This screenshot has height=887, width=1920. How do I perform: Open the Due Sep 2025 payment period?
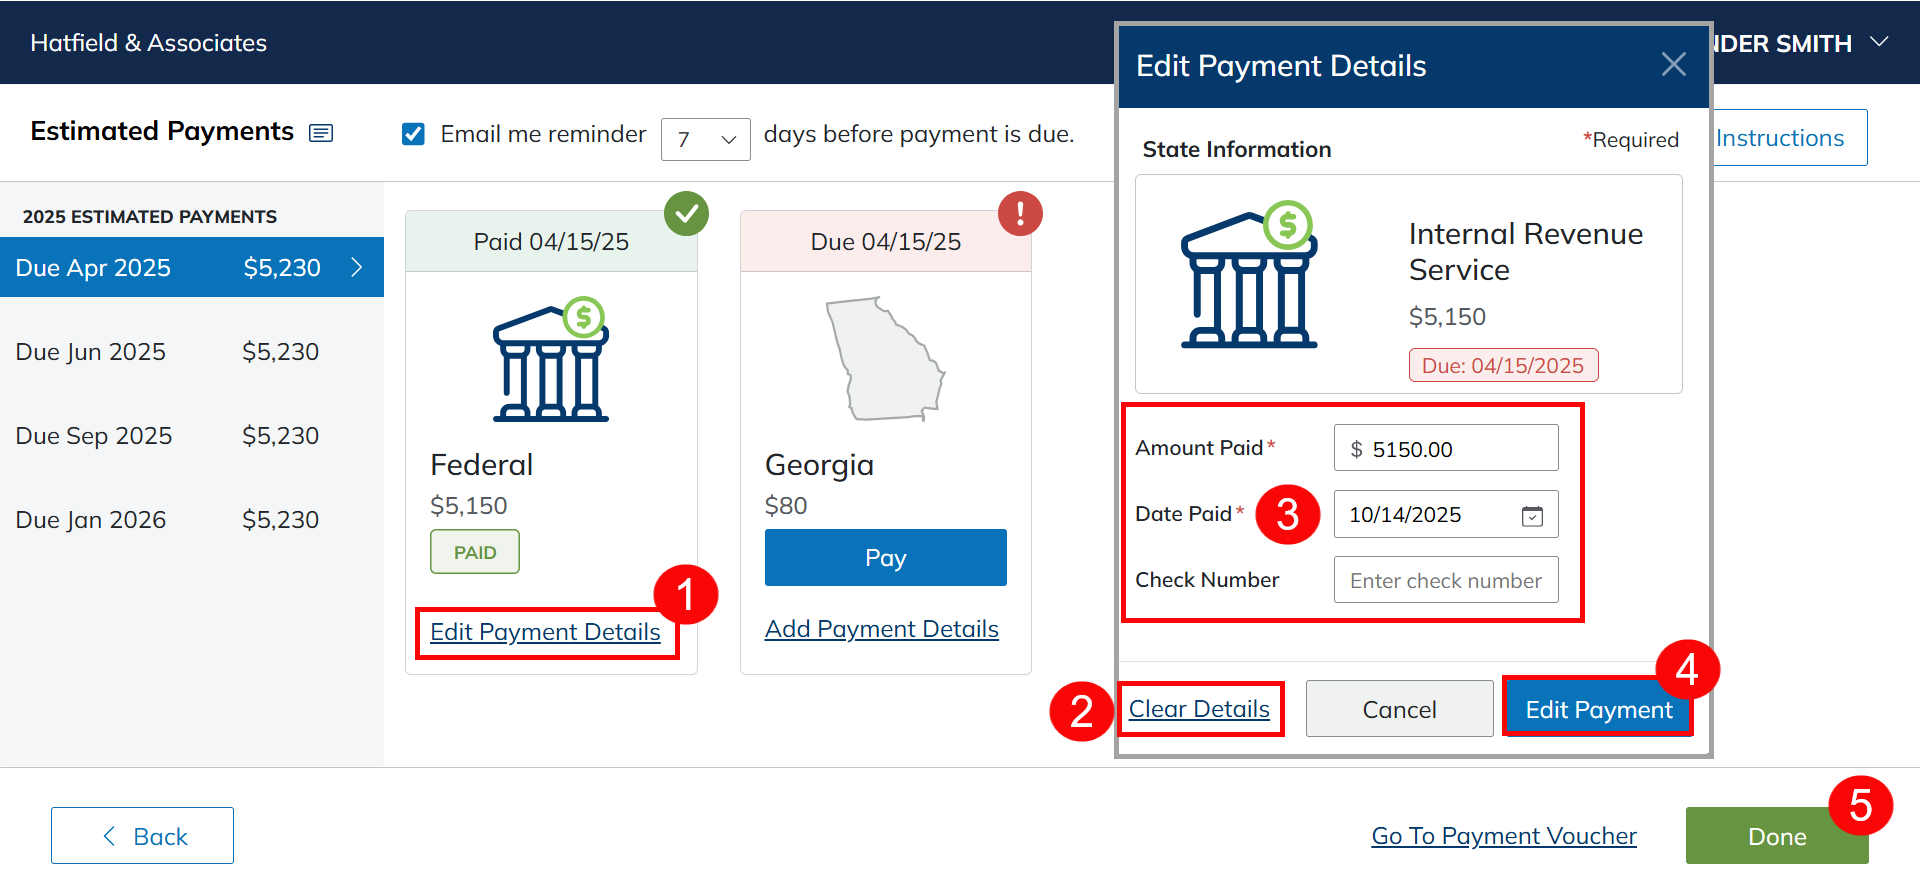[x=191, y=435]
